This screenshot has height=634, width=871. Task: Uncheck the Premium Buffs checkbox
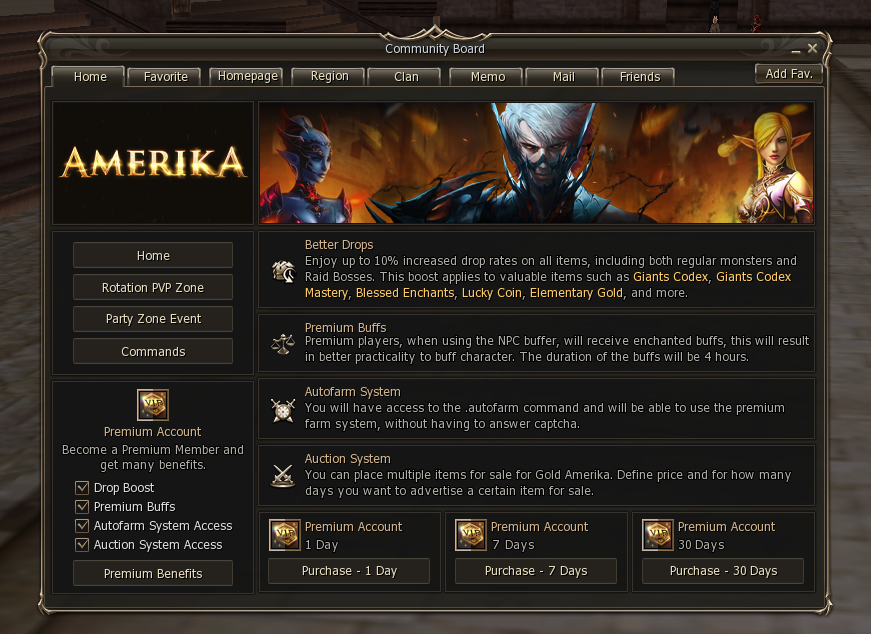[x=82, y=507]
